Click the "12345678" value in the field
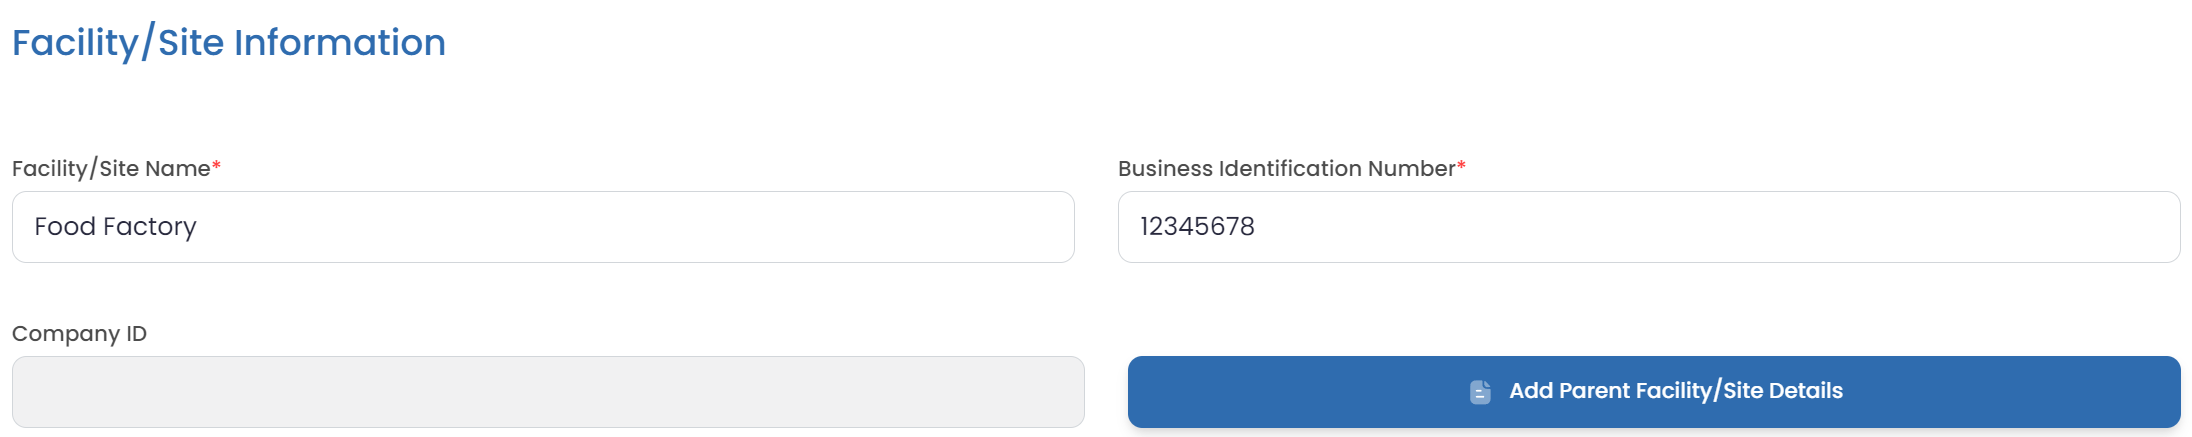The image size is (2192, 437). click(x=1197, y=227)
